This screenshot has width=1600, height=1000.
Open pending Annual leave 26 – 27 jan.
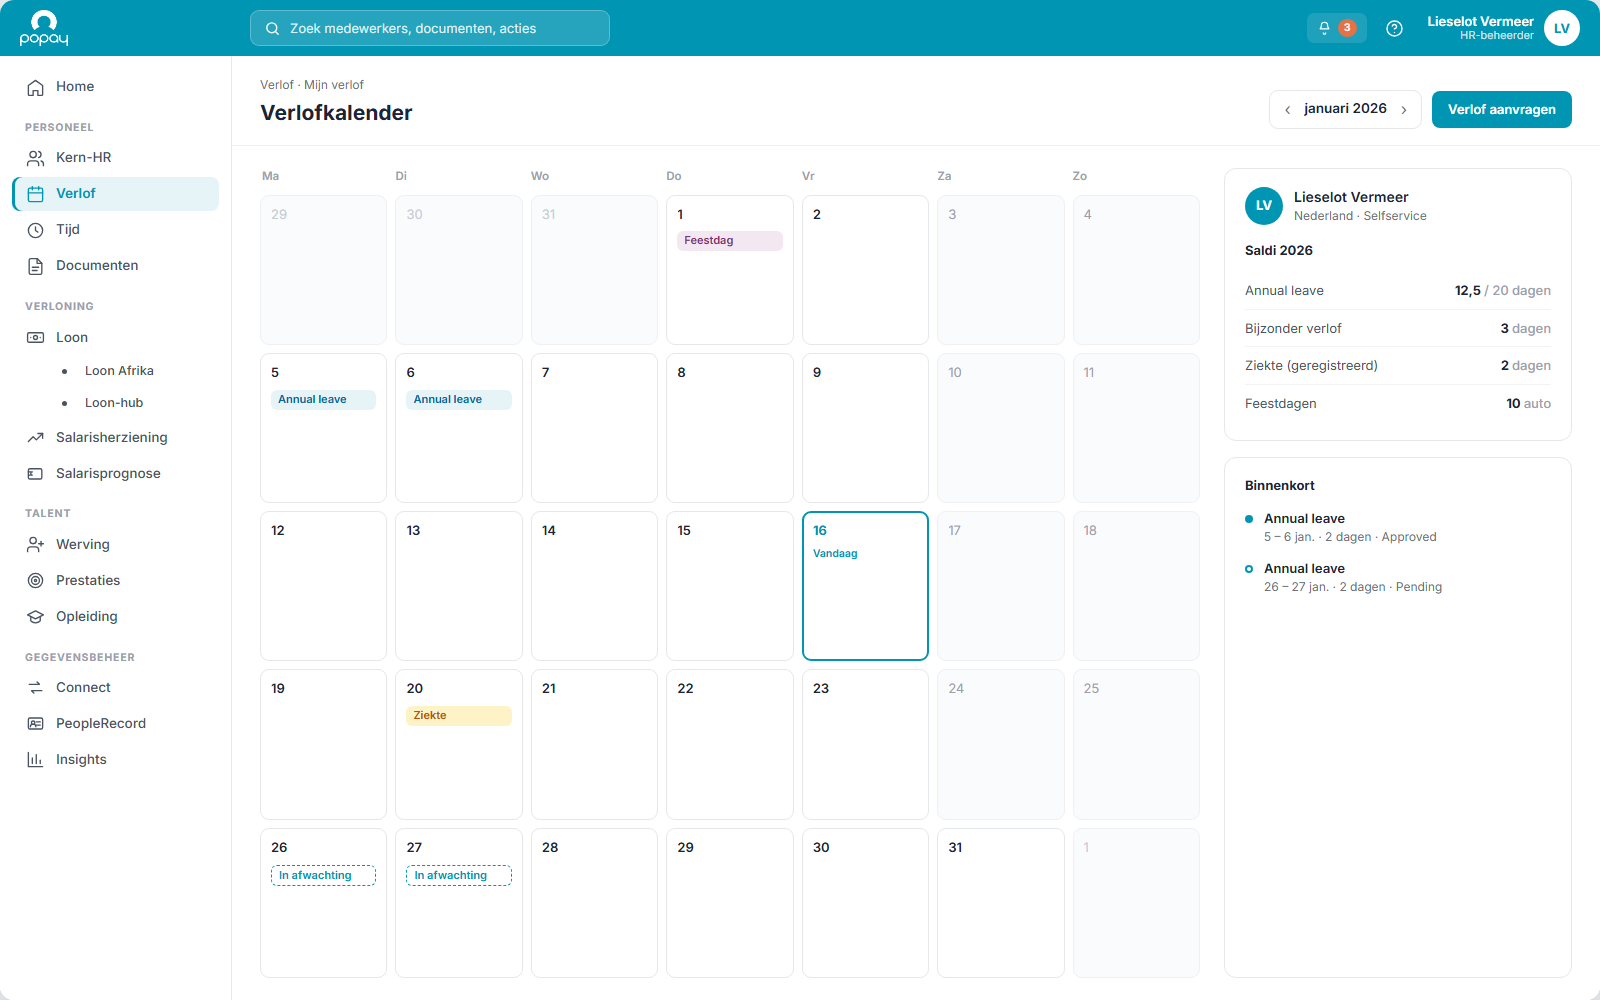tap(1398, 578)
